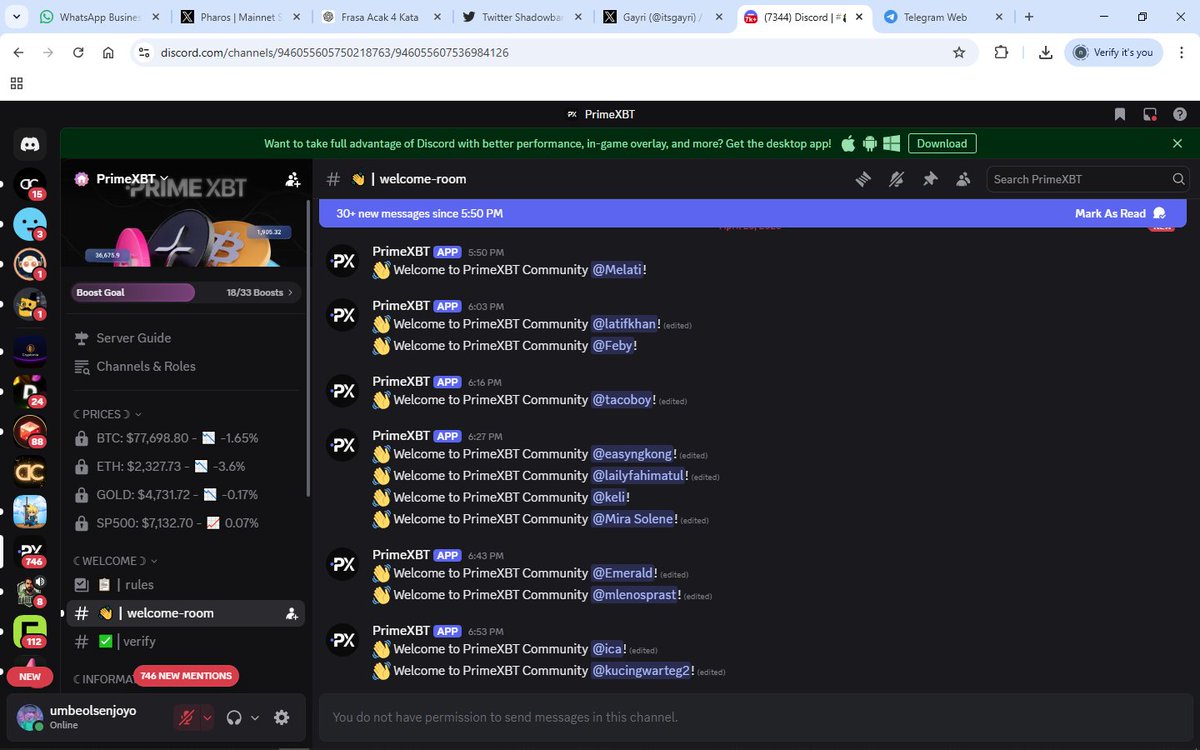Open umbeolsenjoyo user profile avatar
The height and width of the screenshot is (750, 1200).
[x=31, y=717]
